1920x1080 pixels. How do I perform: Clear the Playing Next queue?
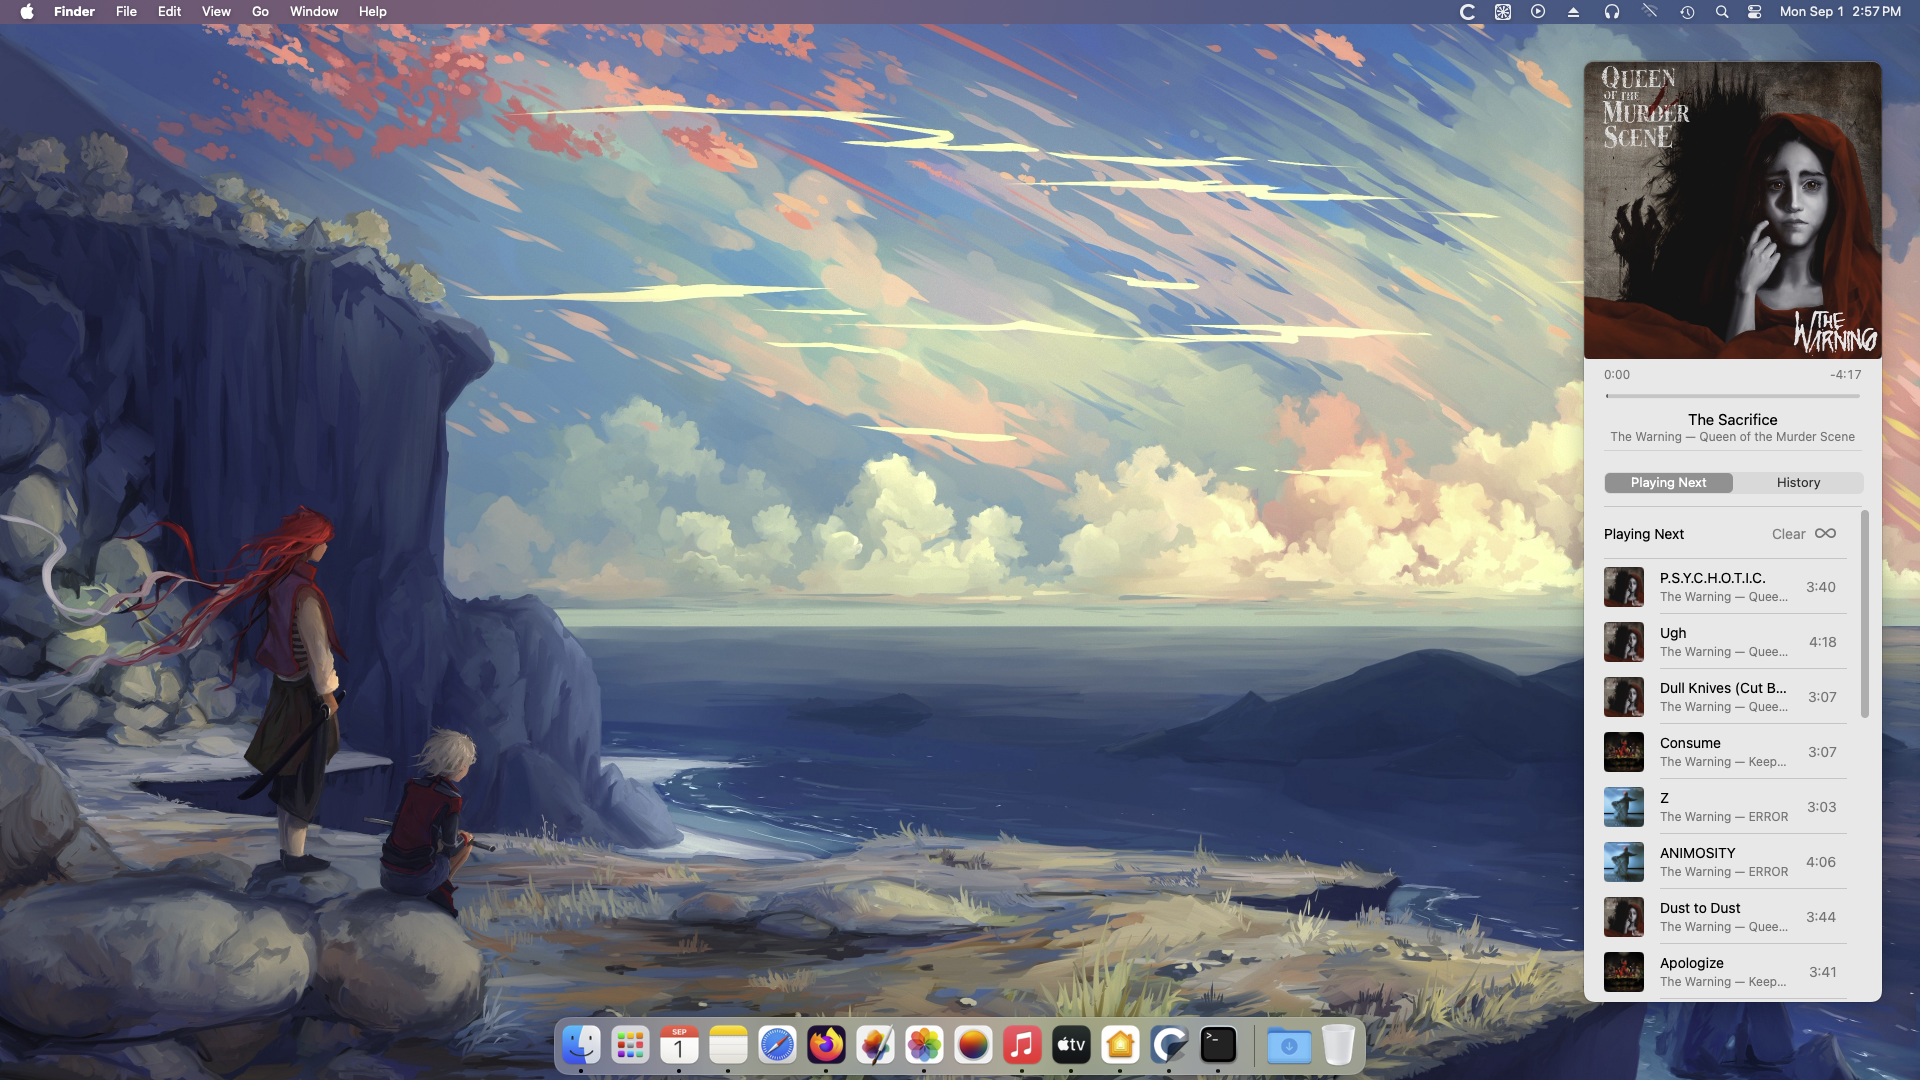1788,534
